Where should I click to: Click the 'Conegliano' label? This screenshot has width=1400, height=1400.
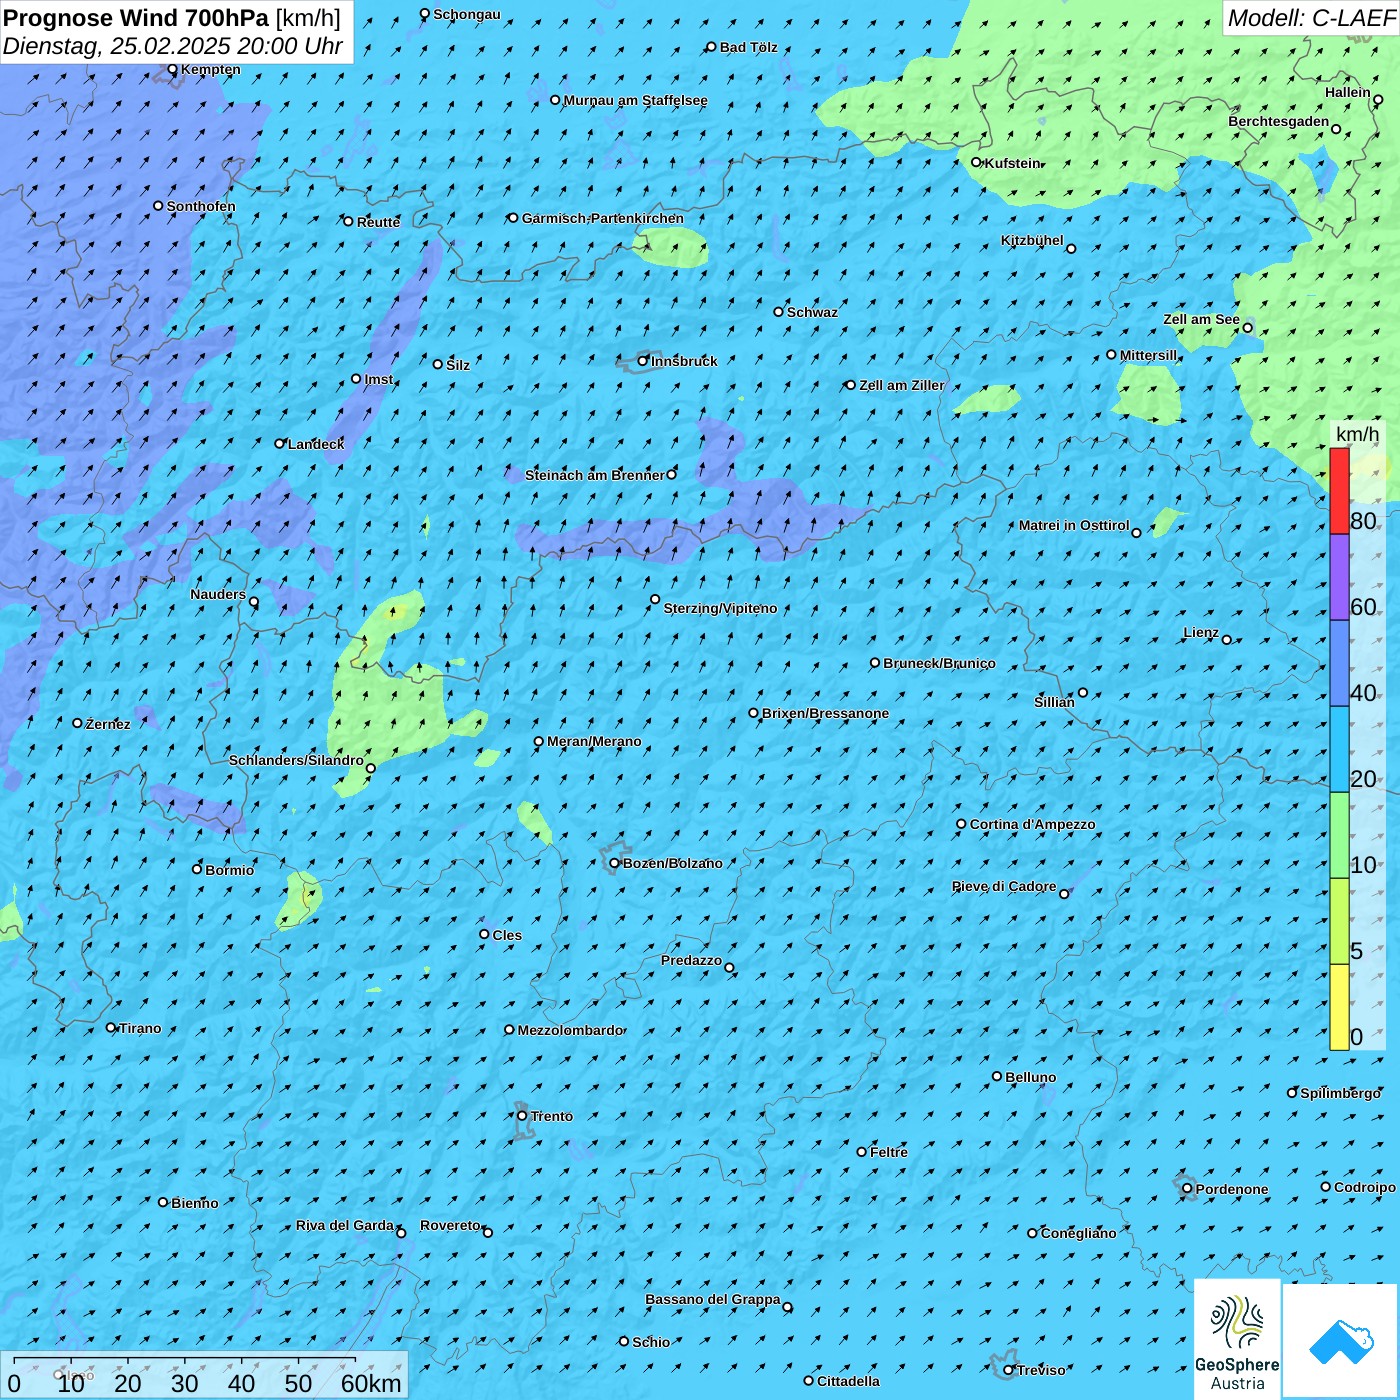[x=1078, y=1233]
